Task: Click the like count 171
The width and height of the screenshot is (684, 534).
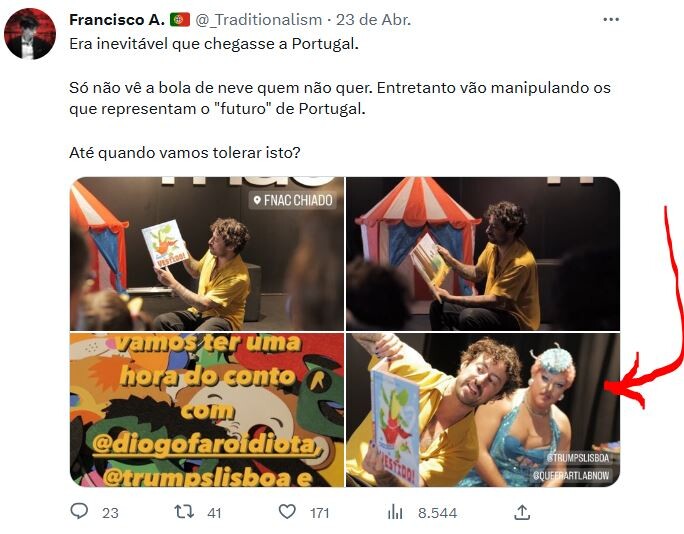Action: [x=319, y=513]
